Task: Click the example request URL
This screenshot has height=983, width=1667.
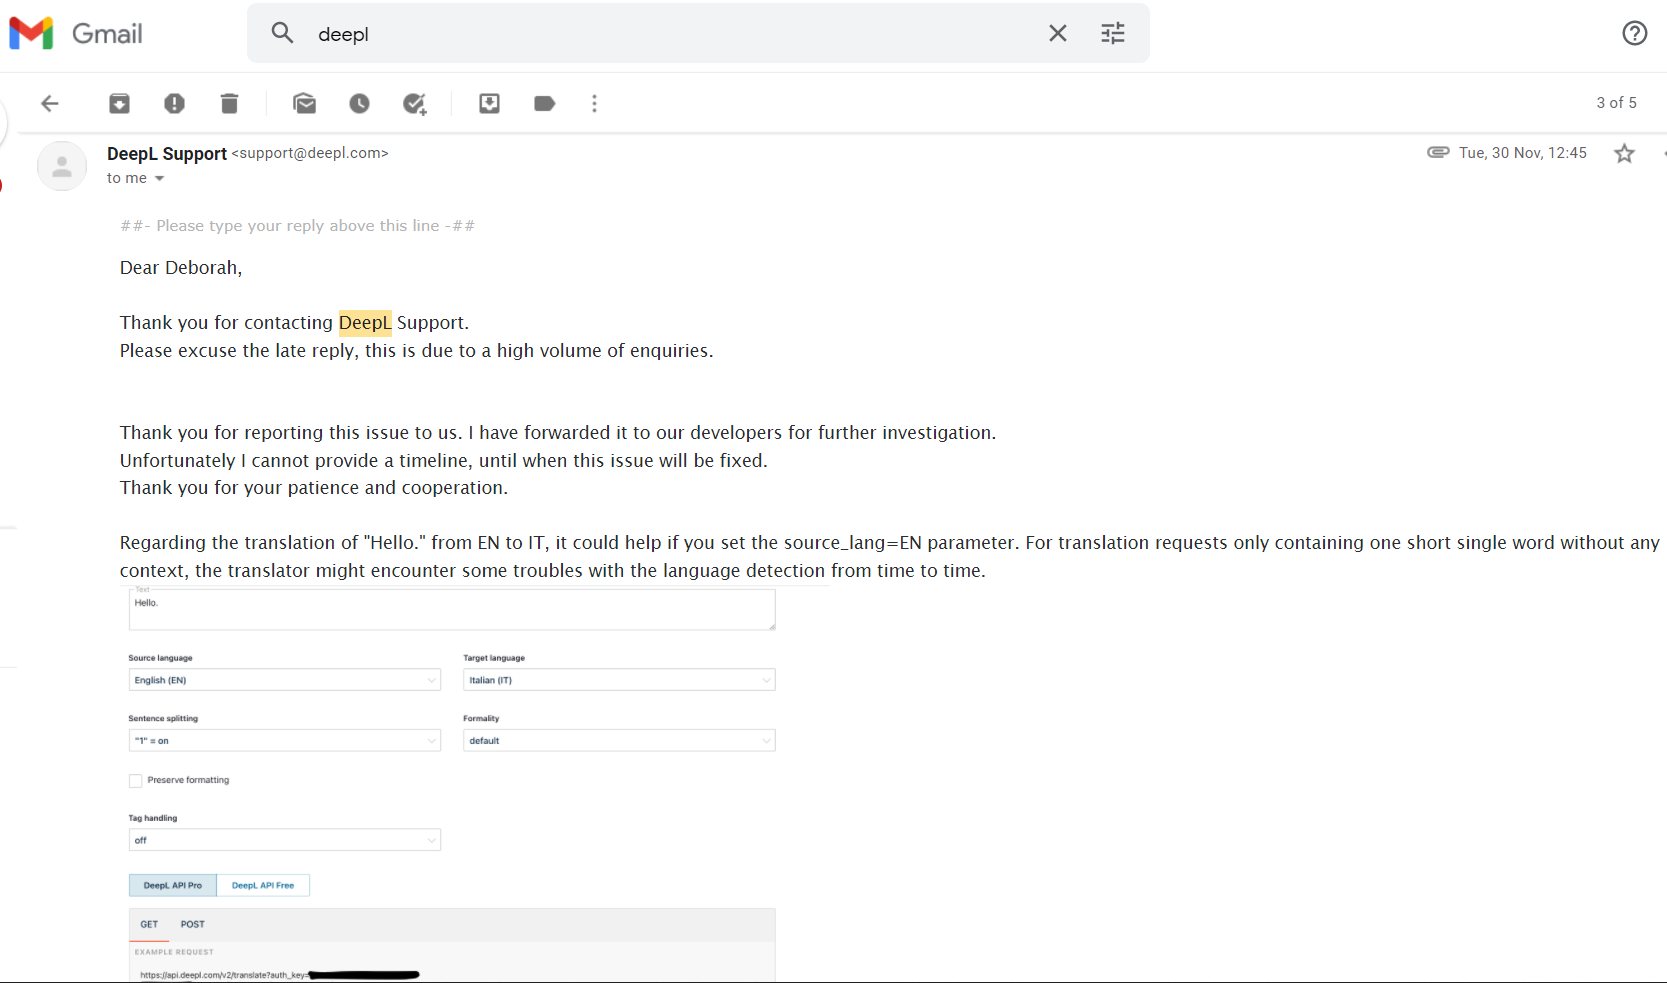Action: click(279, 974)
